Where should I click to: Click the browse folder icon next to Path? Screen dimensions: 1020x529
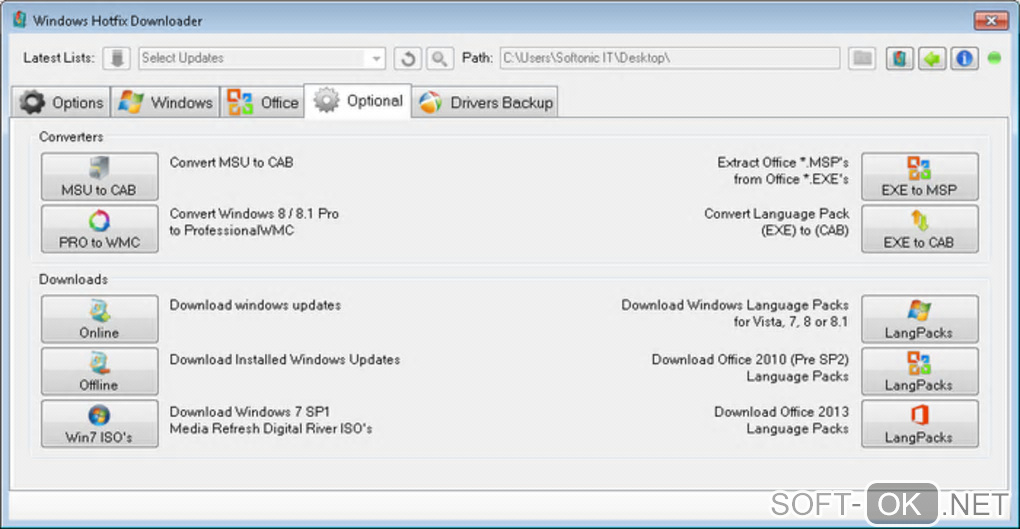coord(863,59)
